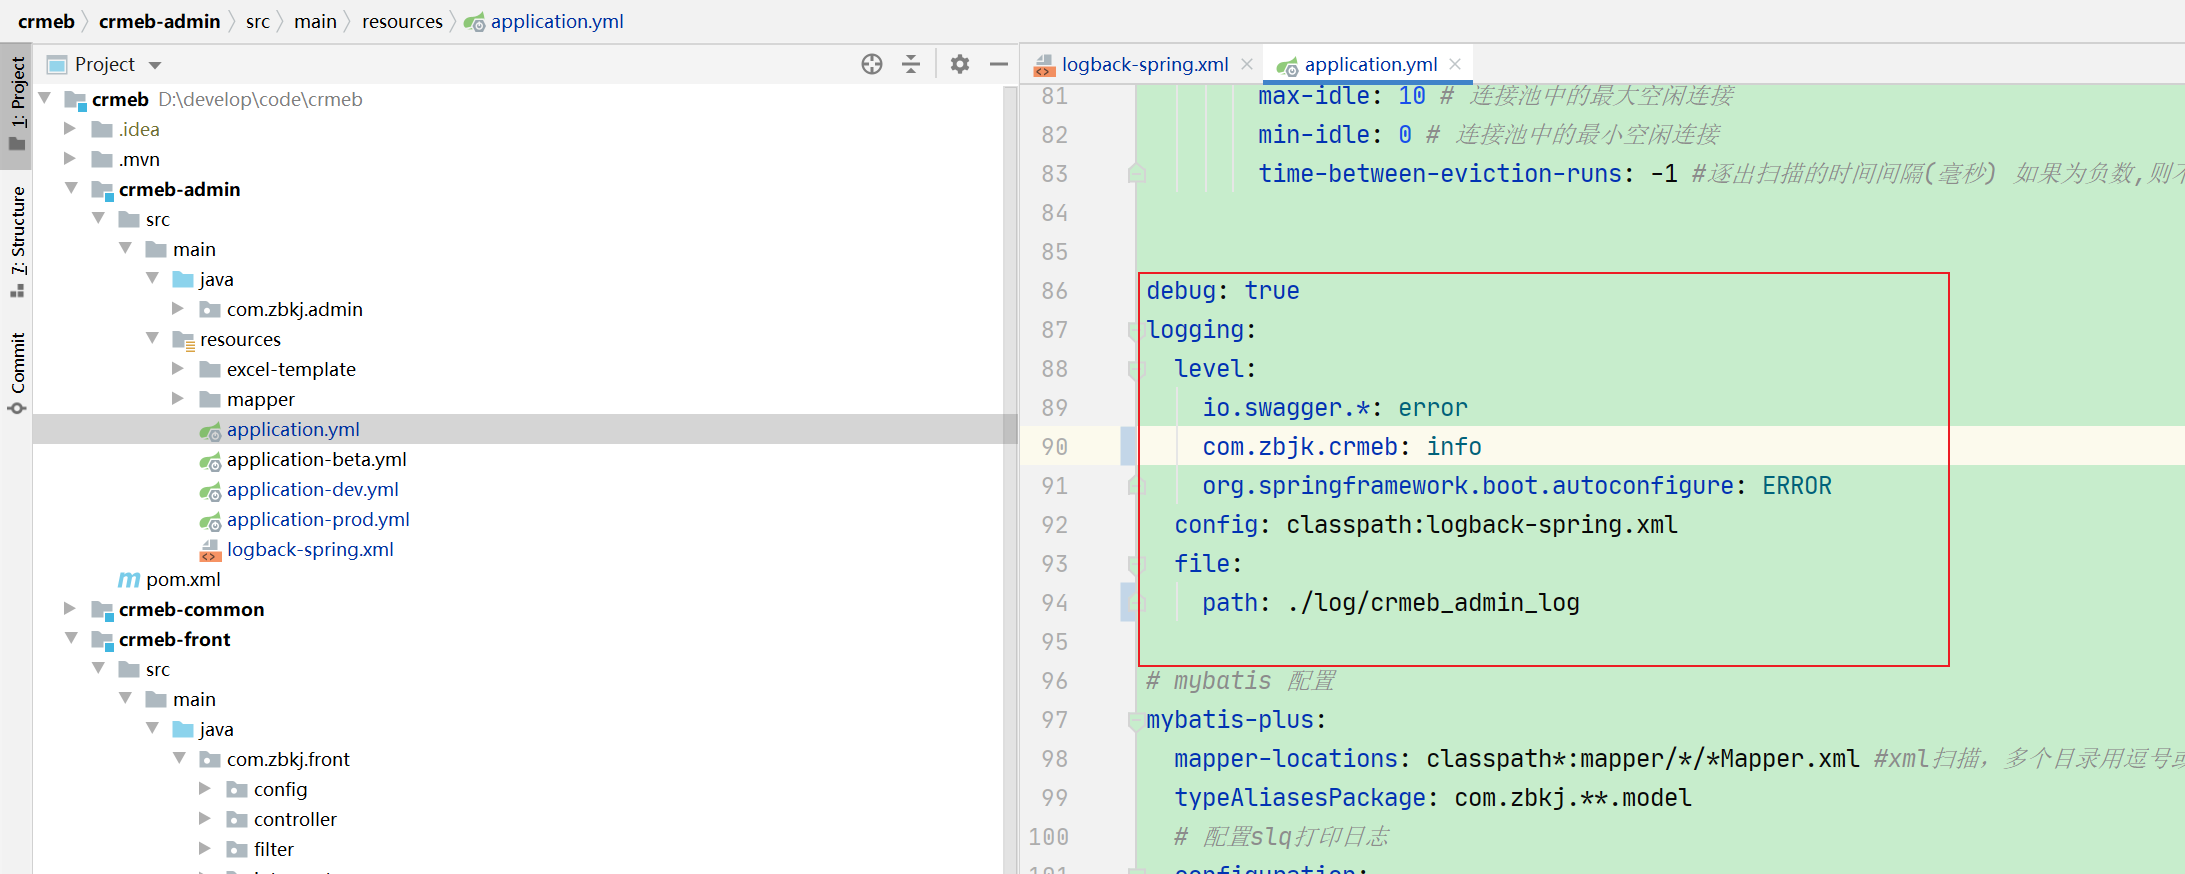This screenshot has width=2185, height=874.
Task: Click the typeAliasesPackage line in editor
Action: coord(1433,798)
